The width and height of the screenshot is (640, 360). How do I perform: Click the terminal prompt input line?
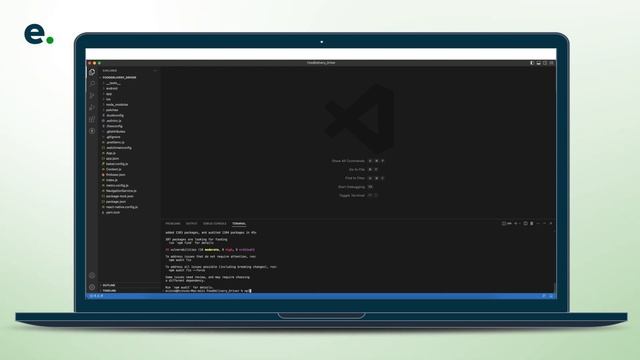[208, 291]
